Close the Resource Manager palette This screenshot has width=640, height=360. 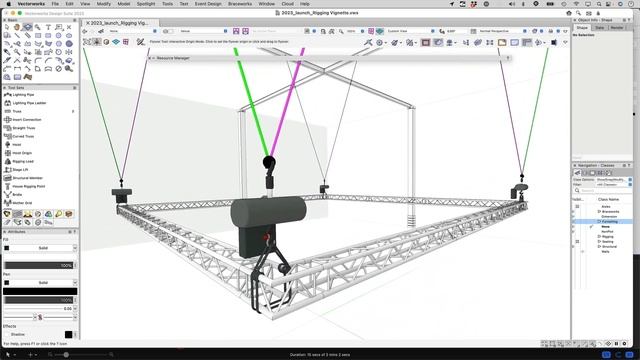point(149,58)
